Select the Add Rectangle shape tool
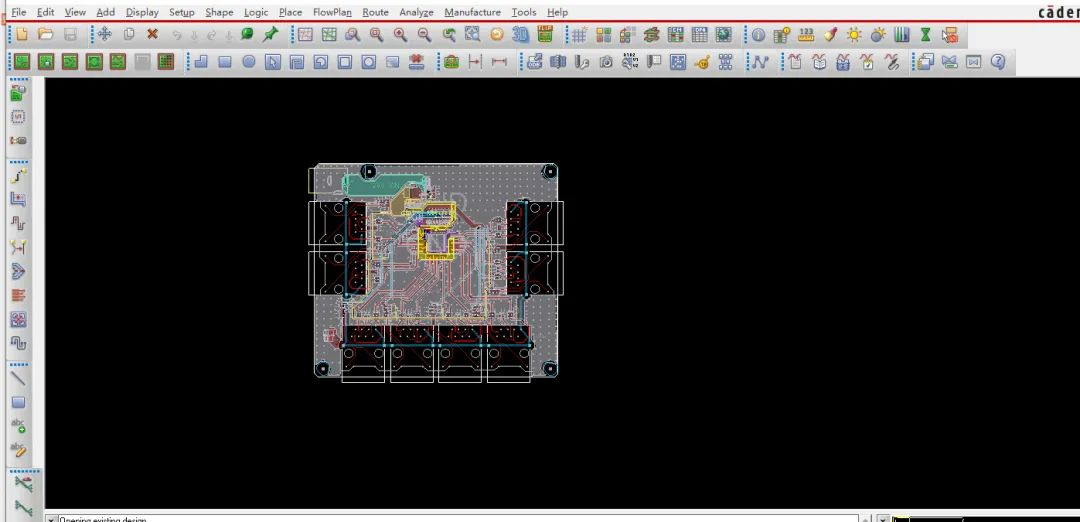The image size is (1080, 522). point(225,62)
